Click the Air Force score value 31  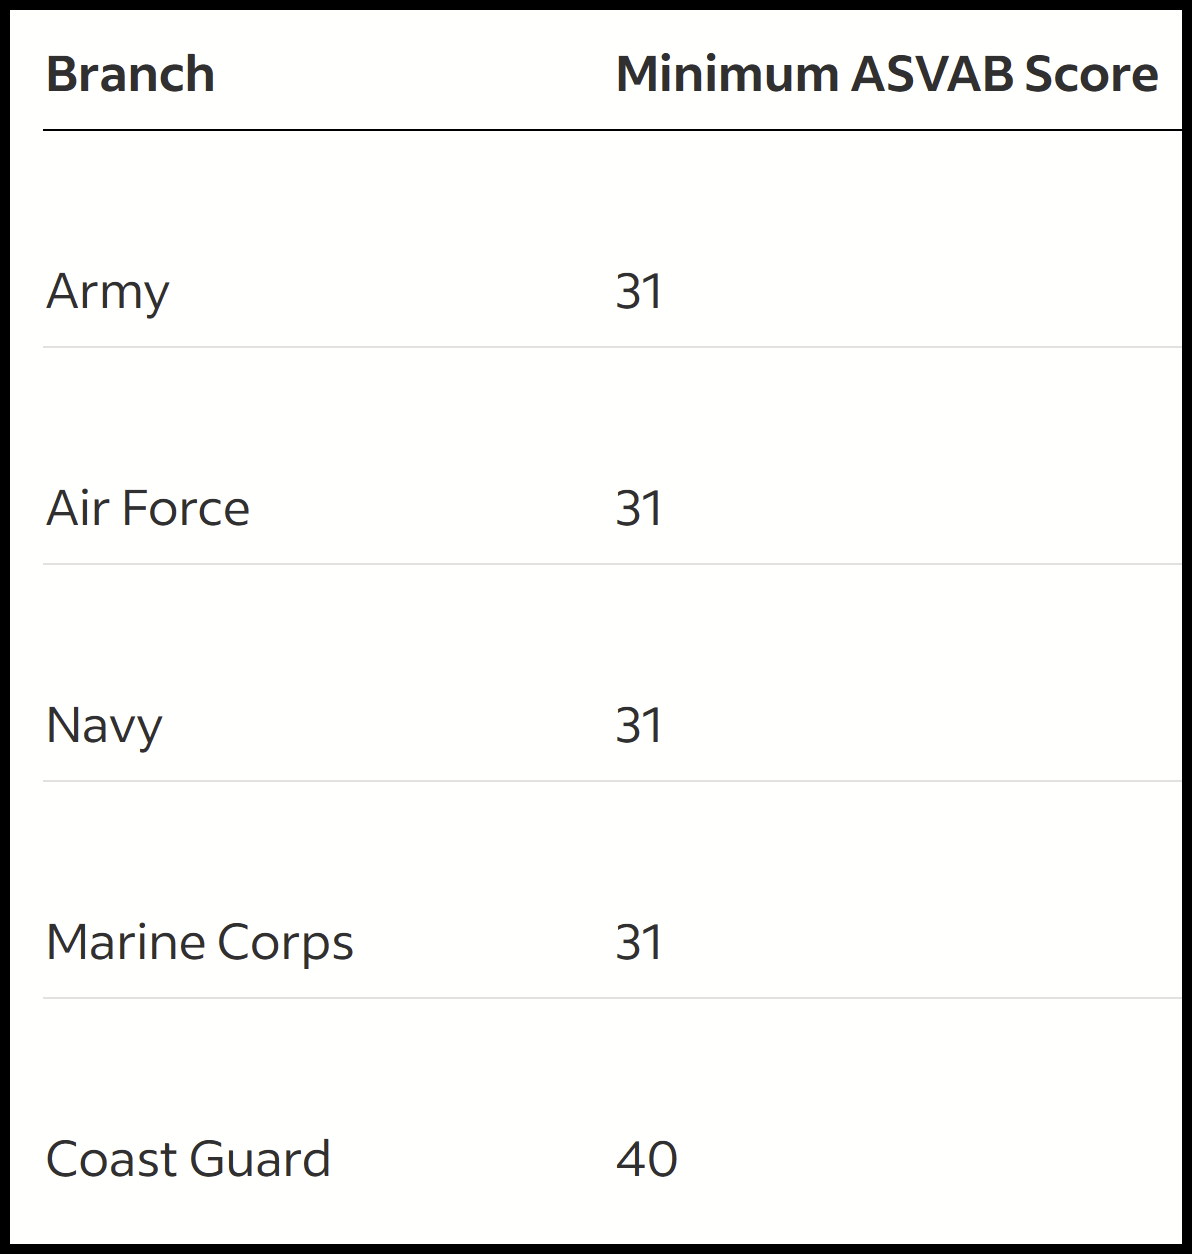(x=639, y=508)
